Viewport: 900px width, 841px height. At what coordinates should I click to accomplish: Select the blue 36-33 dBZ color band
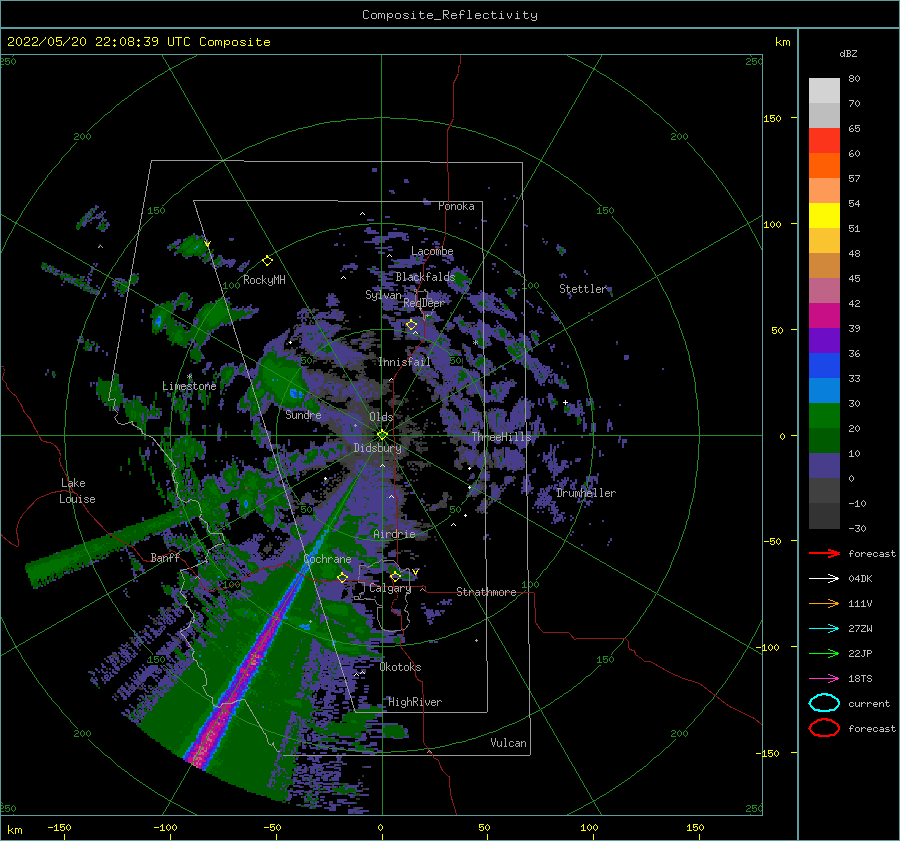pos(824,366)
